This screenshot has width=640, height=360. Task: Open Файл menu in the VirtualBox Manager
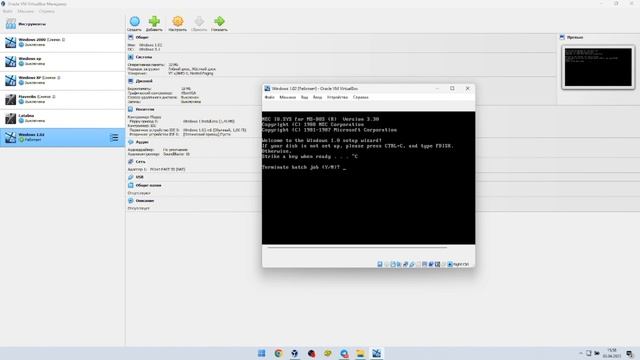[x=7, y=11]
